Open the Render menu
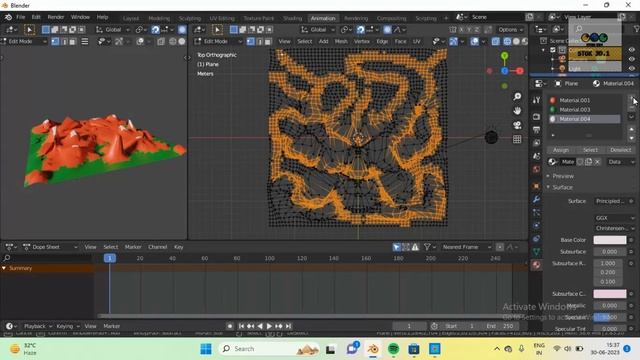The width and height of the screenshot is (640, 360). point(56,17)
